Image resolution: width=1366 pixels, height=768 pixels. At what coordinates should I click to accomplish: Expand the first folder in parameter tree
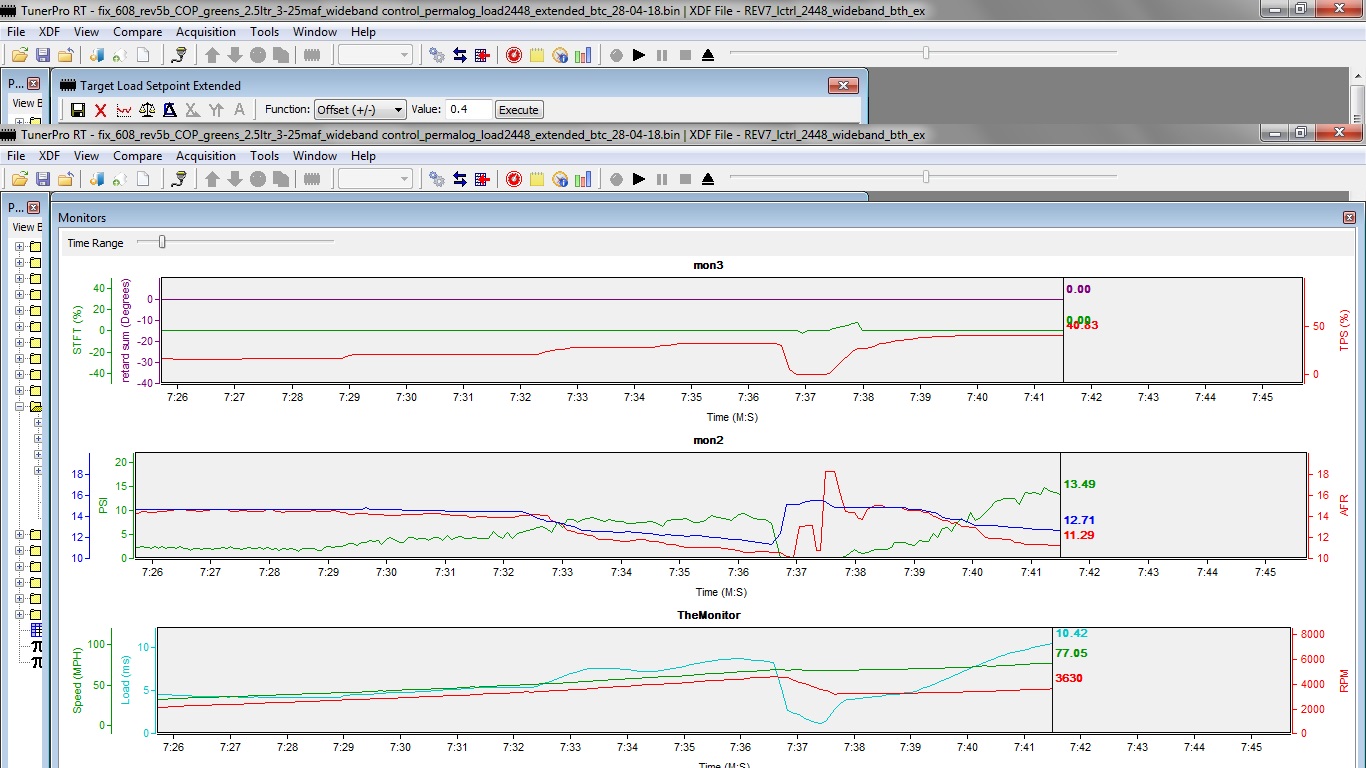20,247
